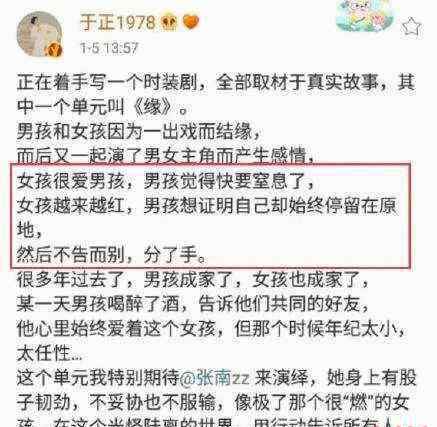
Task: Click the orange heart badge icon
Action: (191, 23)
